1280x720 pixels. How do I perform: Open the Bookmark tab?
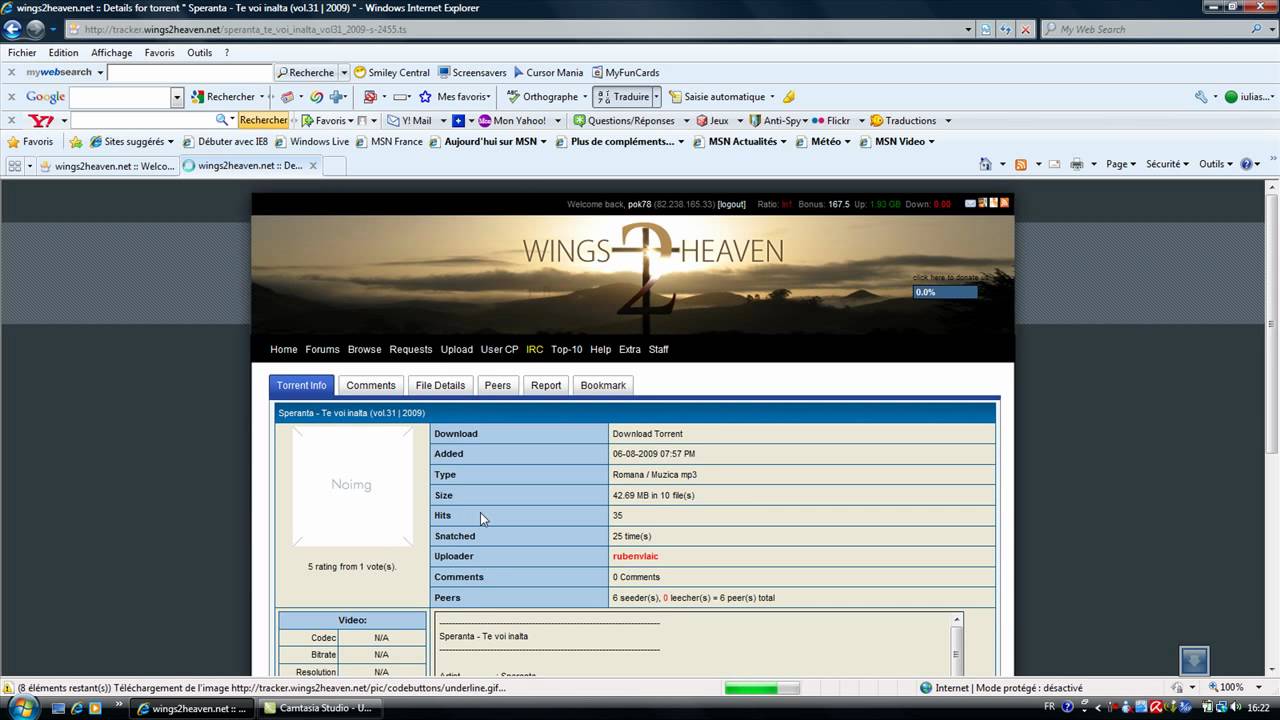603,385
